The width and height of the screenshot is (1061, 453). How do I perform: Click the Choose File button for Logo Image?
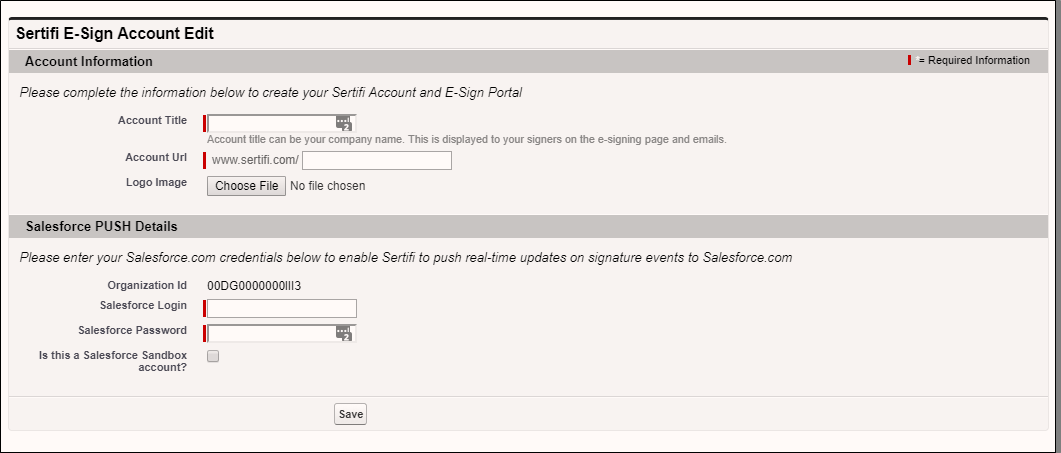(x=246, y=186)
